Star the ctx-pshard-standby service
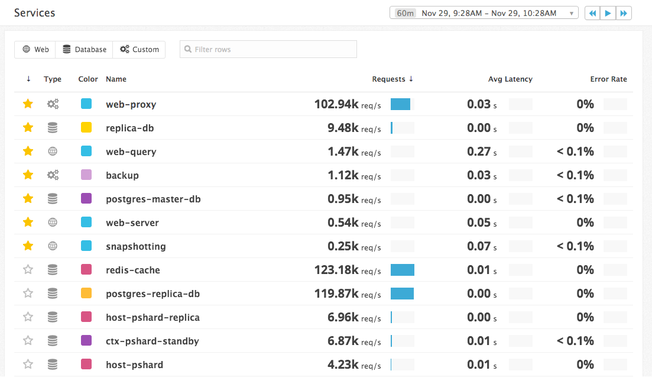 click(x=28, y=340)
